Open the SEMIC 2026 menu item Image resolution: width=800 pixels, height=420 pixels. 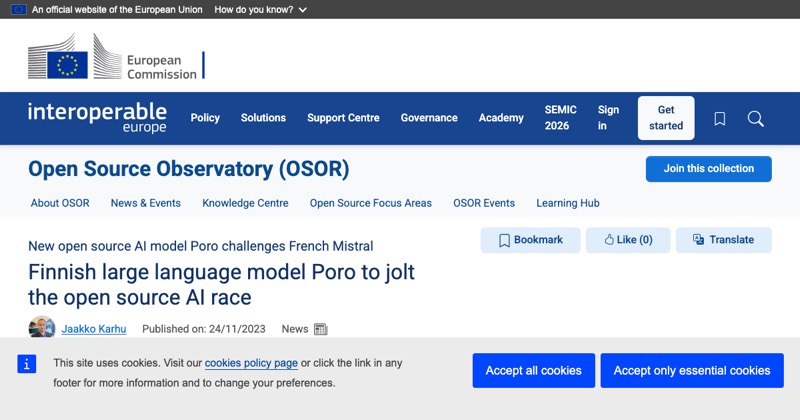561,118
